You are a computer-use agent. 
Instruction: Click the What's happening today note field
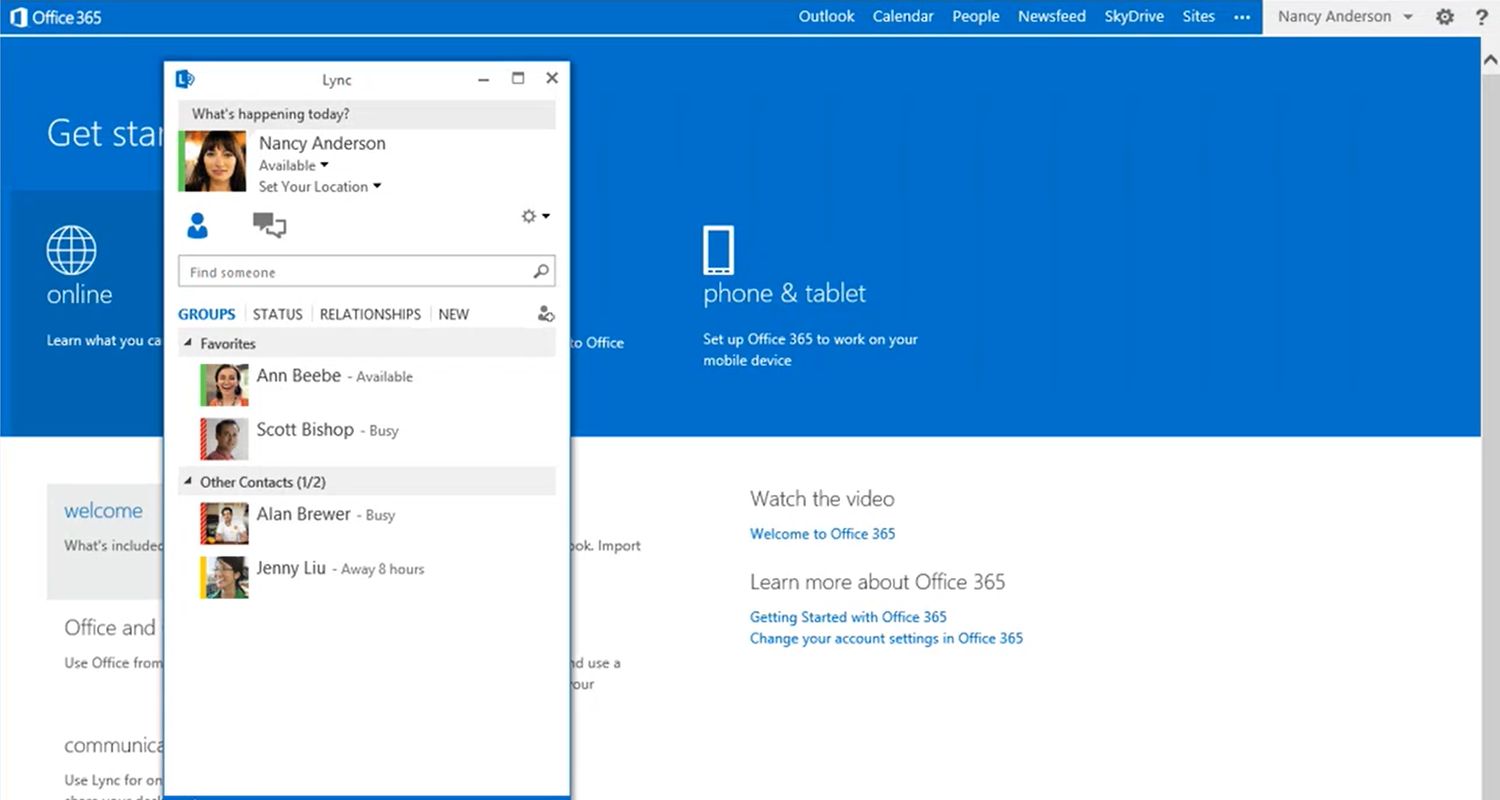[x=366, y=114]
